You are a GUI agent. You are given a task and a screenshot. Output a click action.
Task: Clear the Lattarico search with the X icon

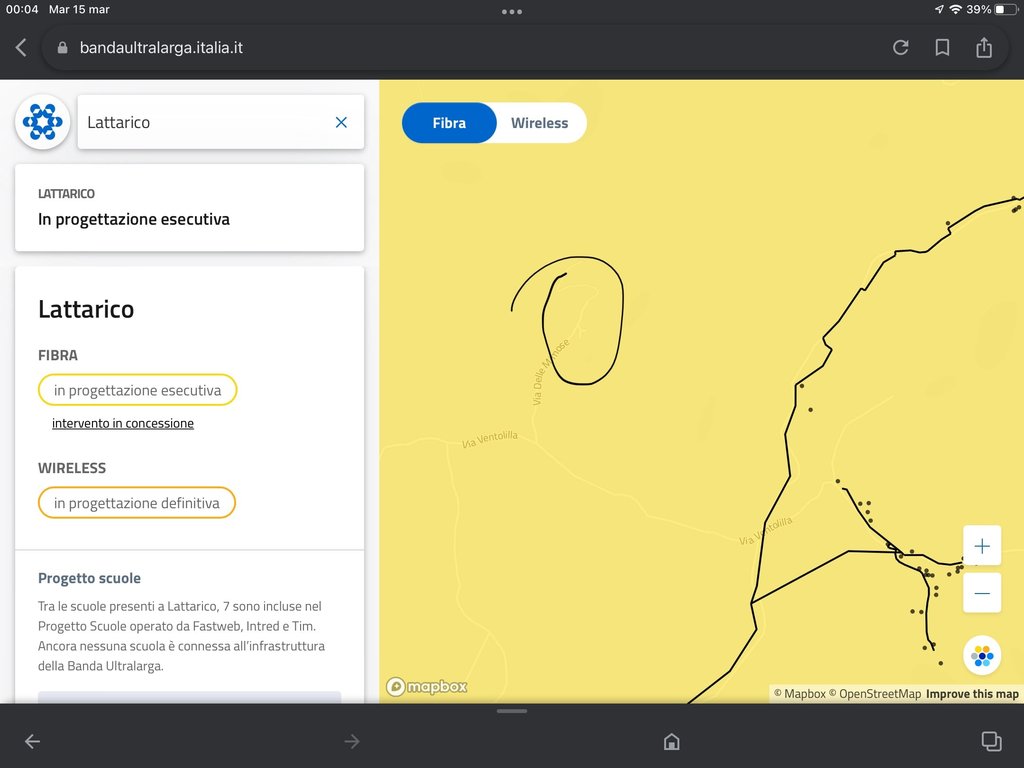tap(341, 122)
